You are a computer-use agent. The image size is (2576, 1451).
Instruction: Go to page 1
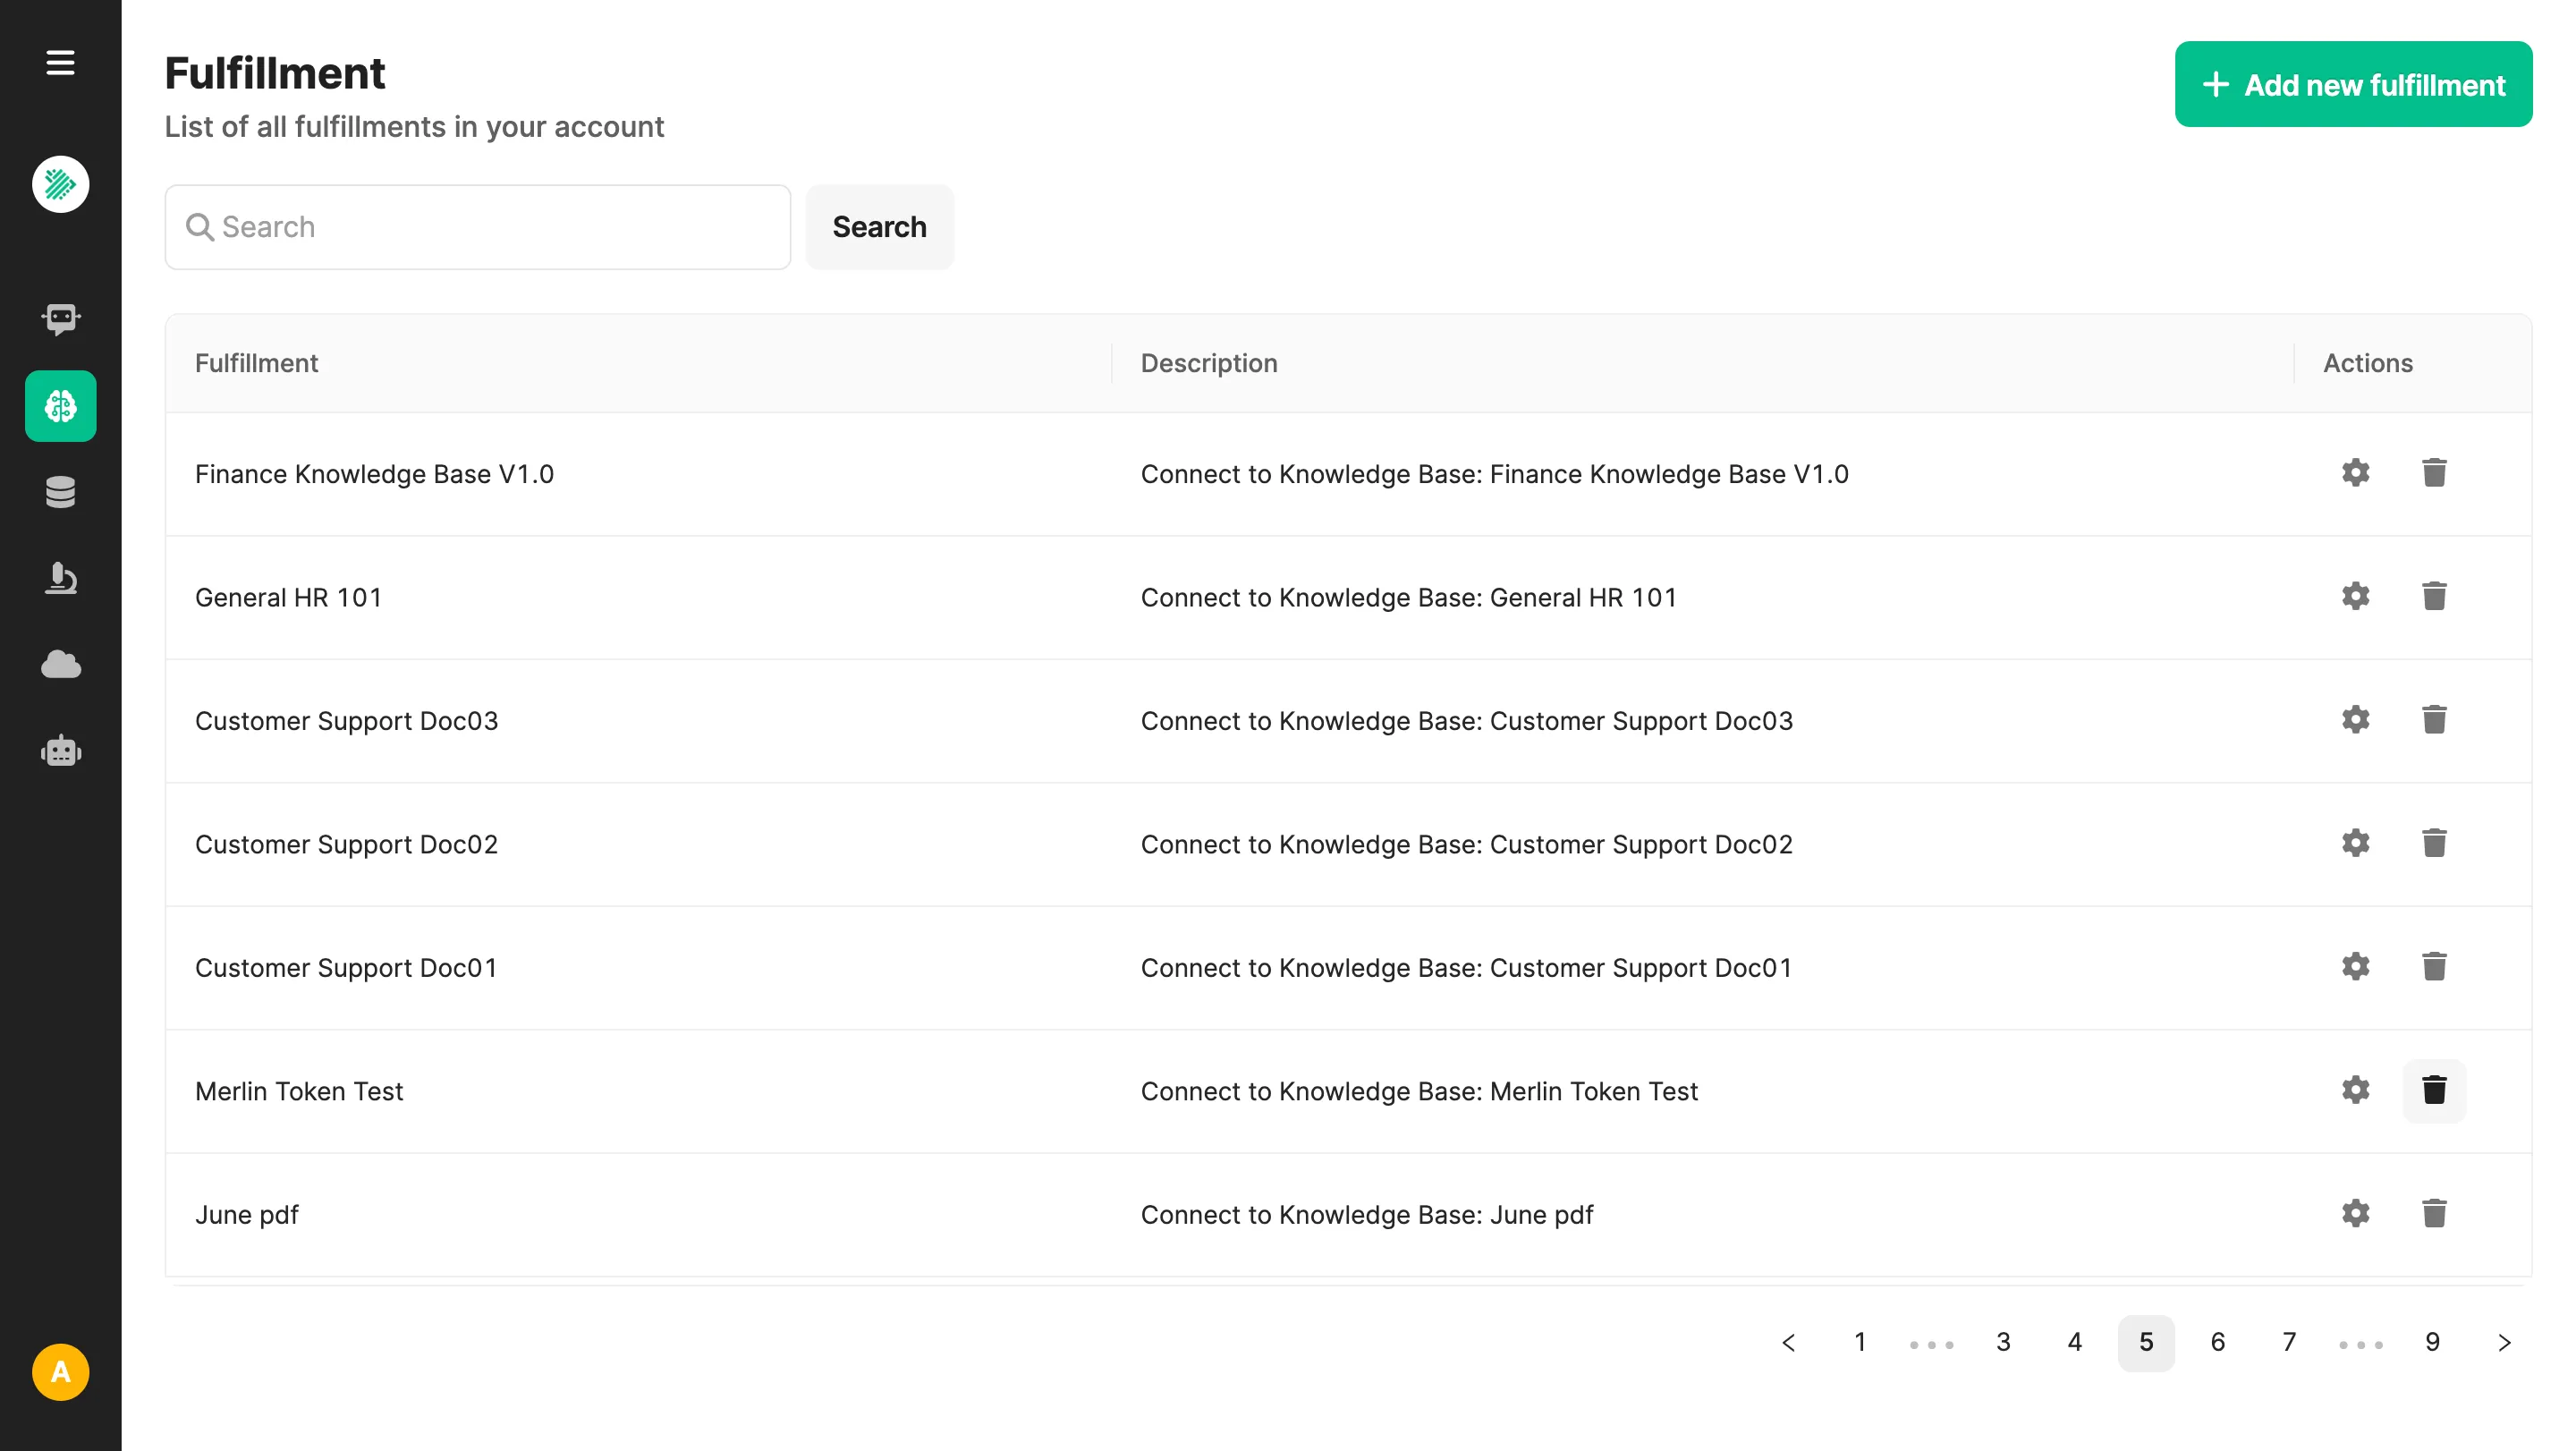point(1860,1343)
